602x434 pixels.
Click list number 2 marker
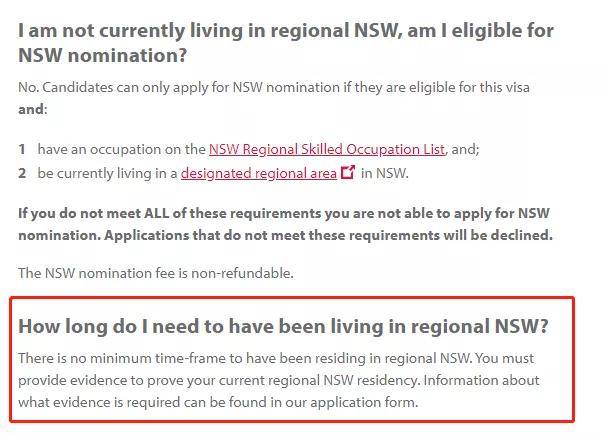tap(22, 173)
